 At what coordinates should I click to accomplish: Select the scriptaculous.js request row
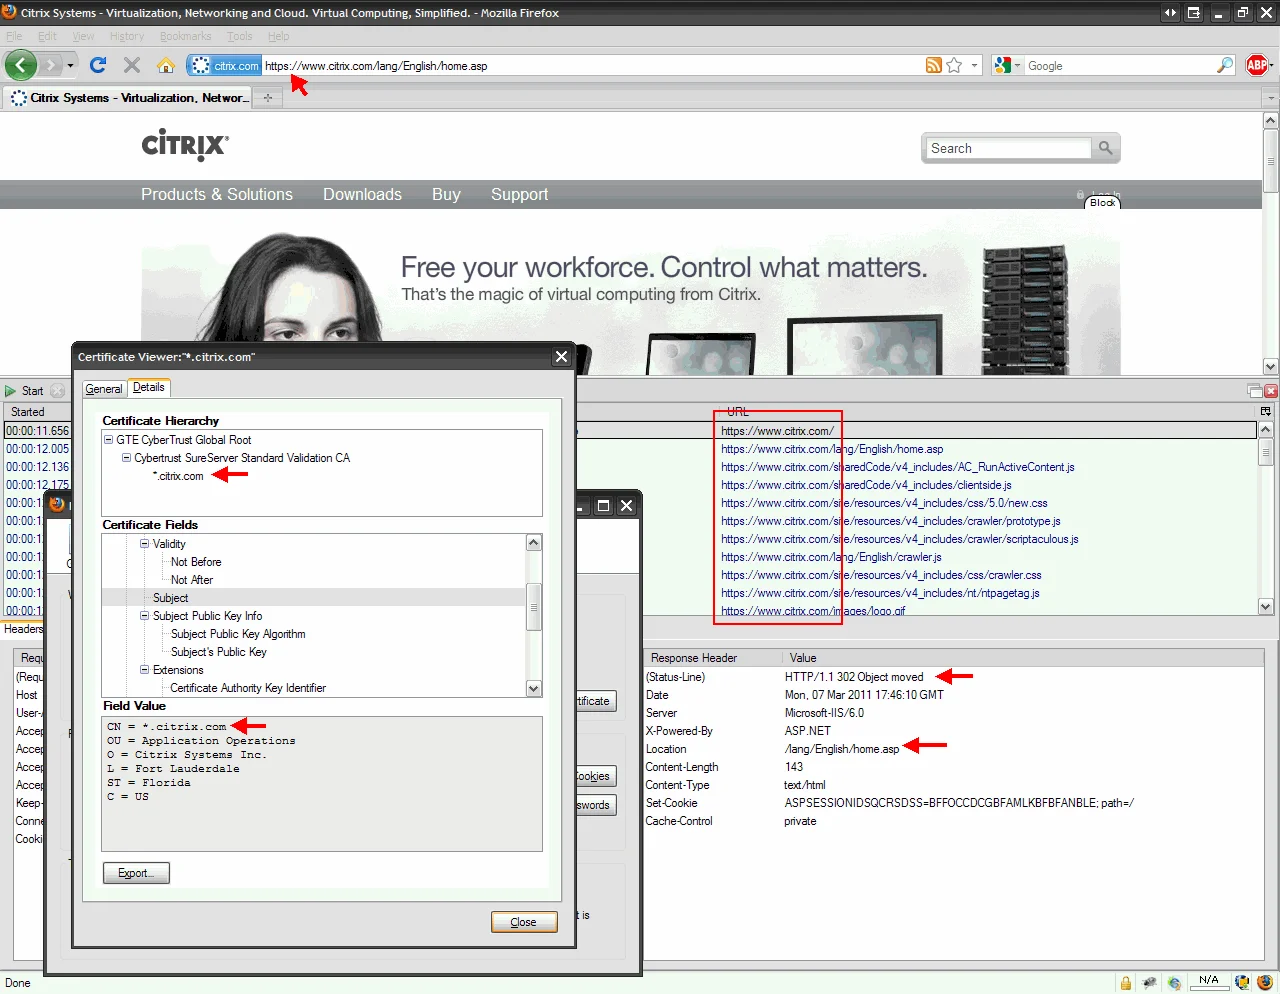(900, 539)
